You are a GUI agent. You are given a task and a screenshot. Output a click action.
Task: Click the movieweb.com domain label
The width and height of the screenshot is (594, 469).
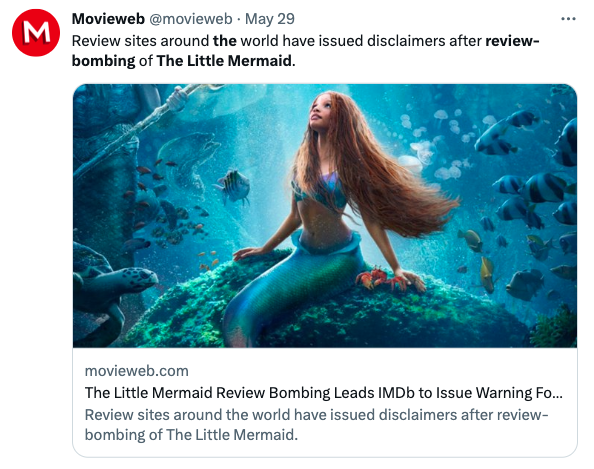click(136, 371)
